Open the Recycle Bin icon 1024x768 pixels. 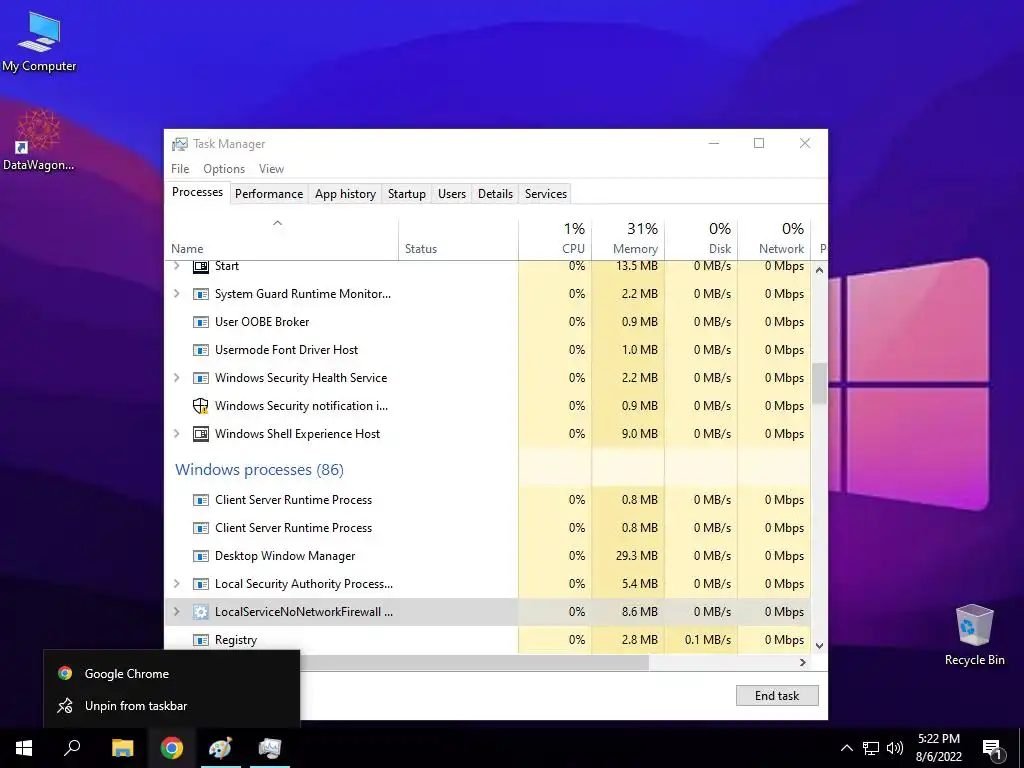(x=974, y=635)
